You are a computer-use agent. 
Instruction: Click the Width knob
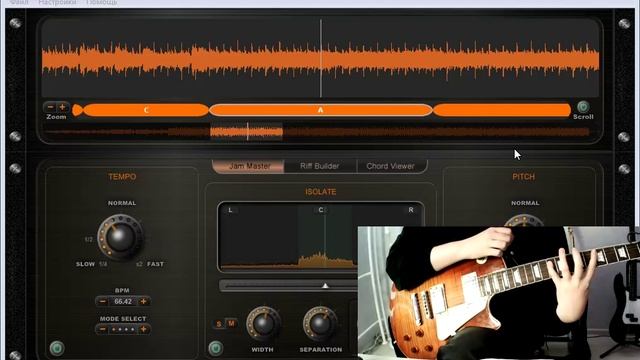click(263, 324)
